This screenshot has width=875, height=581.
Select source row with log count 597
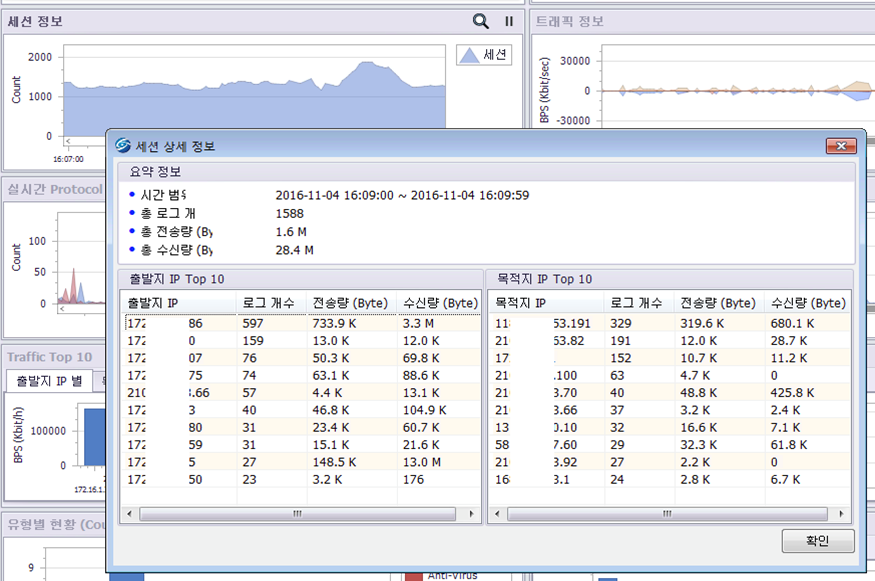pyautogui.click(x=302, y=323)
